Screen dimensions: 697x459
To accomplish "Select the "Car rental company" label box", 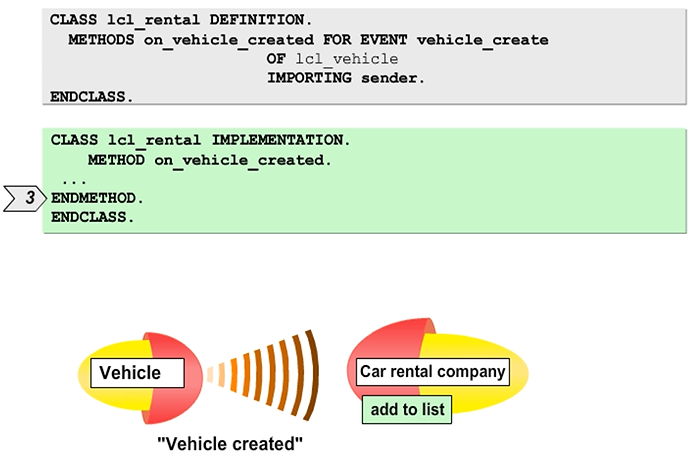I will [432, 373].
